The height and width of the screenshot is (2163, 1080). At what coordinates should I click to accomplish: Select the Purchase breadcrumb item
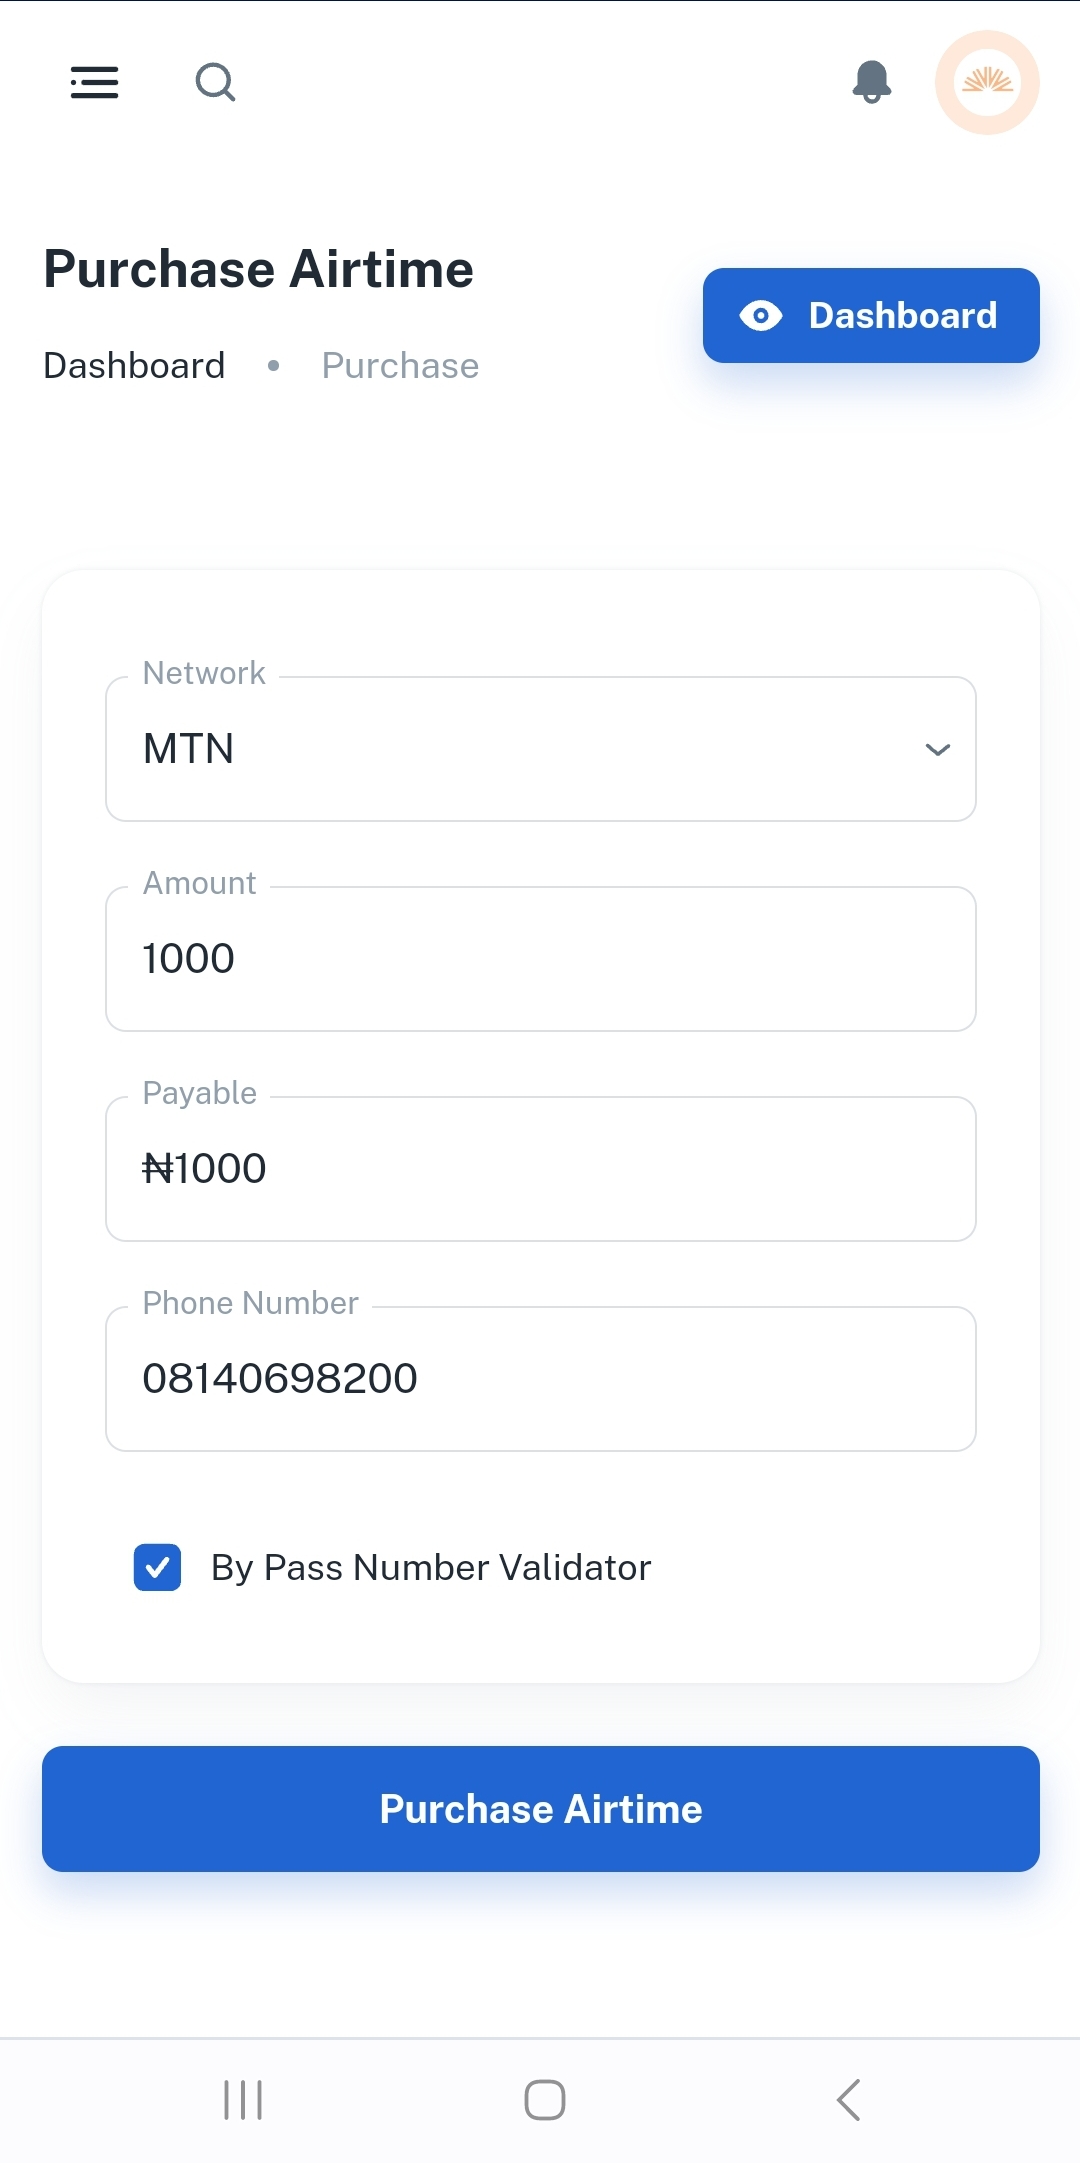coord(400,366)
